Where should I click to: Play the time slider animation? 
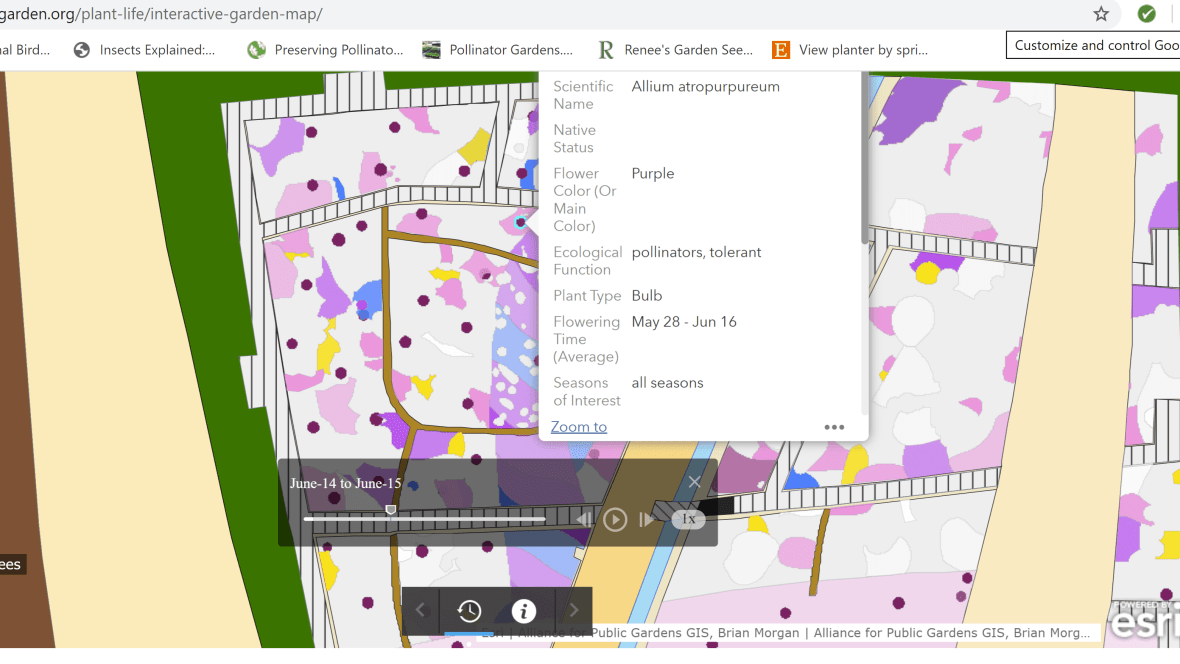(x=615, y=519)
